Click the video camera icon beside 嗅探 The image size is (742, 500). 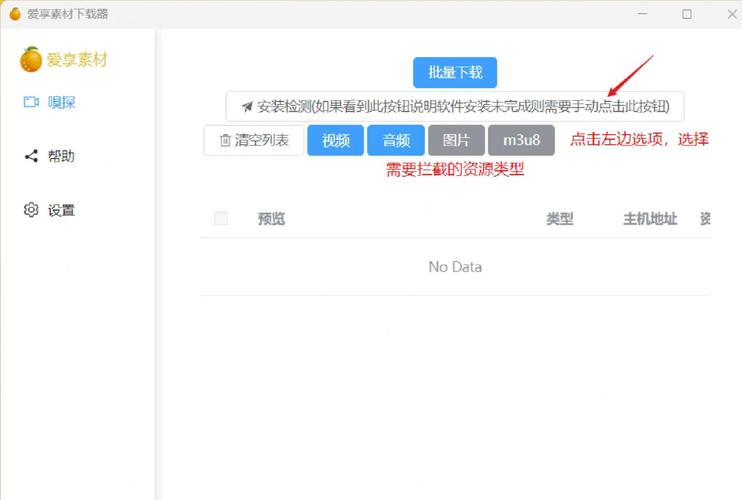pos(31,102)
